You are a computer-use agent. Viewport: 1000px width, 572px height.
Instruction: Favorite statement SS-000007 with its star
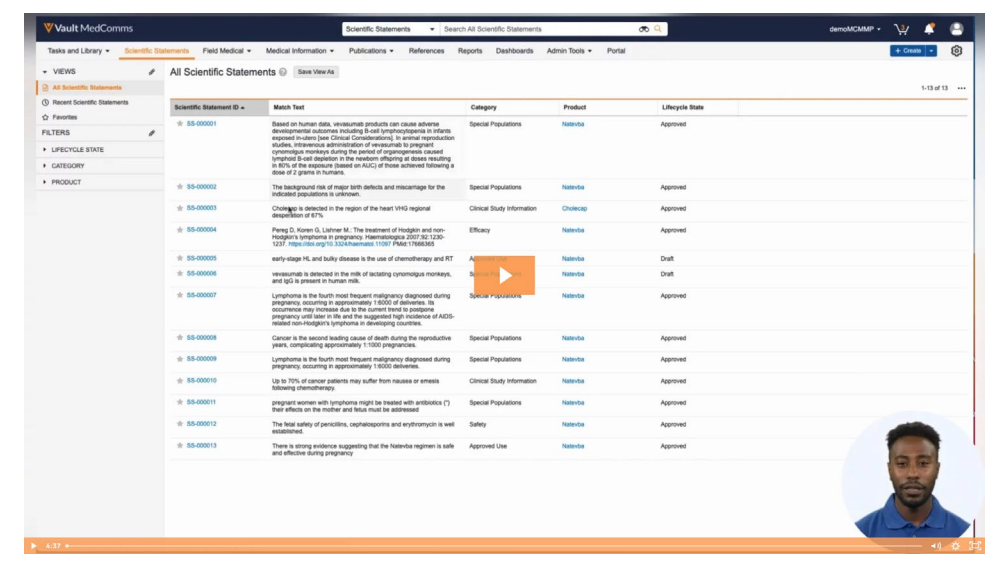[180, 295]
